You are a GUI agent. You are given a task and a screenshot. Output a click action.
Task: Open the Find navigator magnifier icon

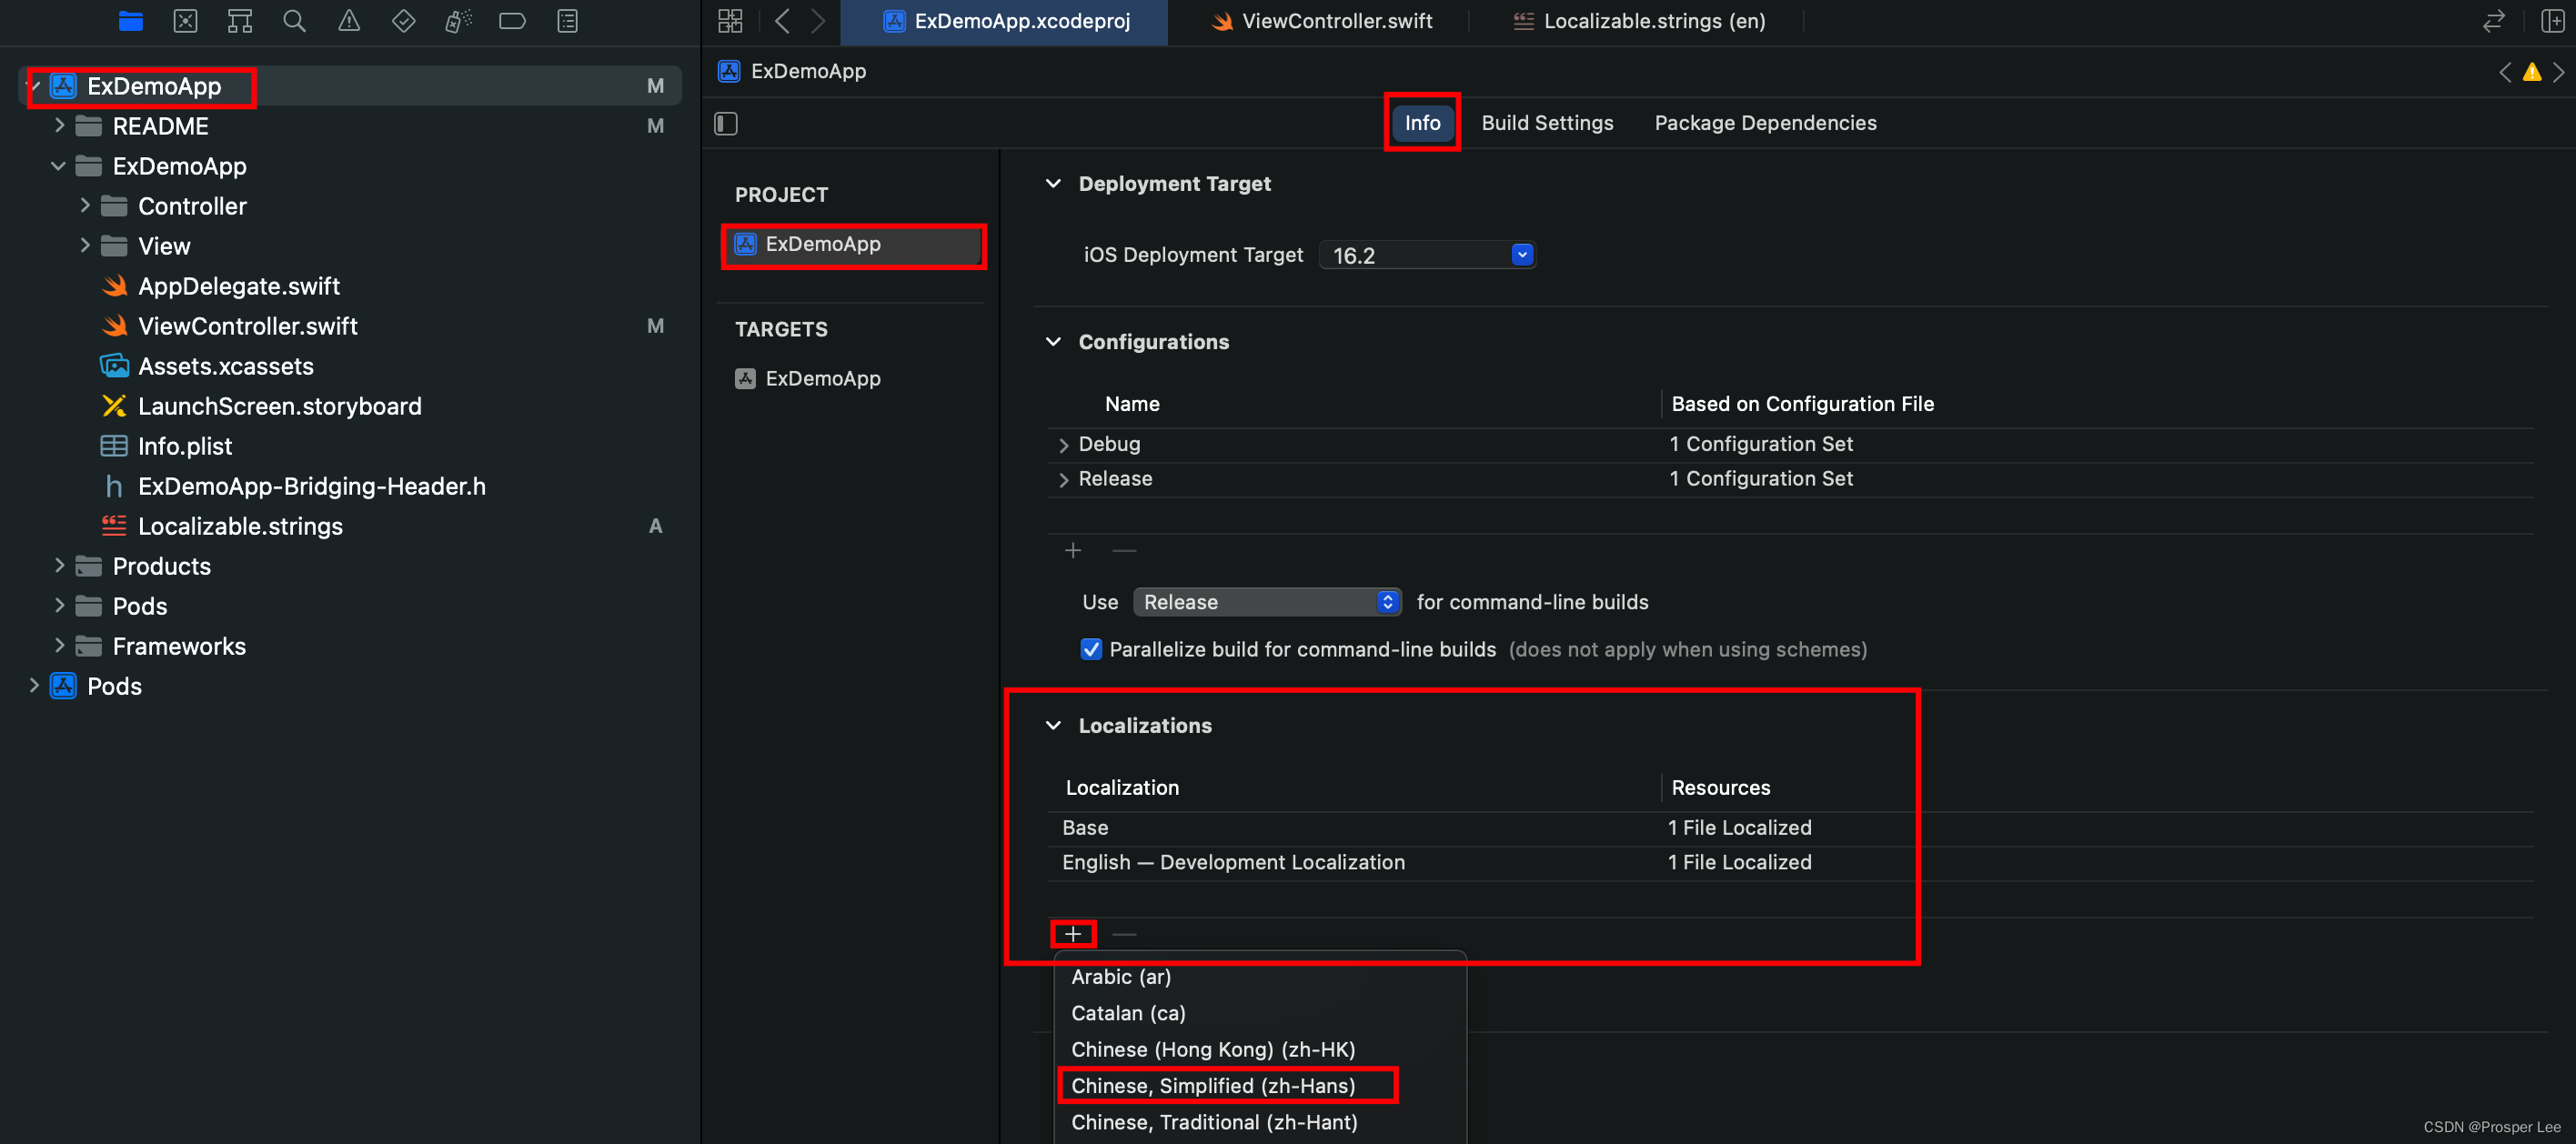pyautogui.click(x=294, y=21)
